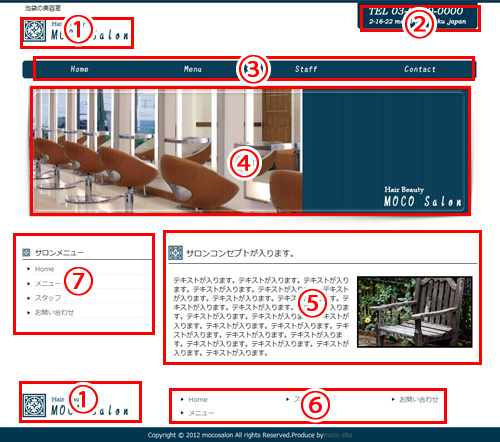Click the wooden bench photo thumbnail
Viewport: 500px width, 442px height.
415,312
